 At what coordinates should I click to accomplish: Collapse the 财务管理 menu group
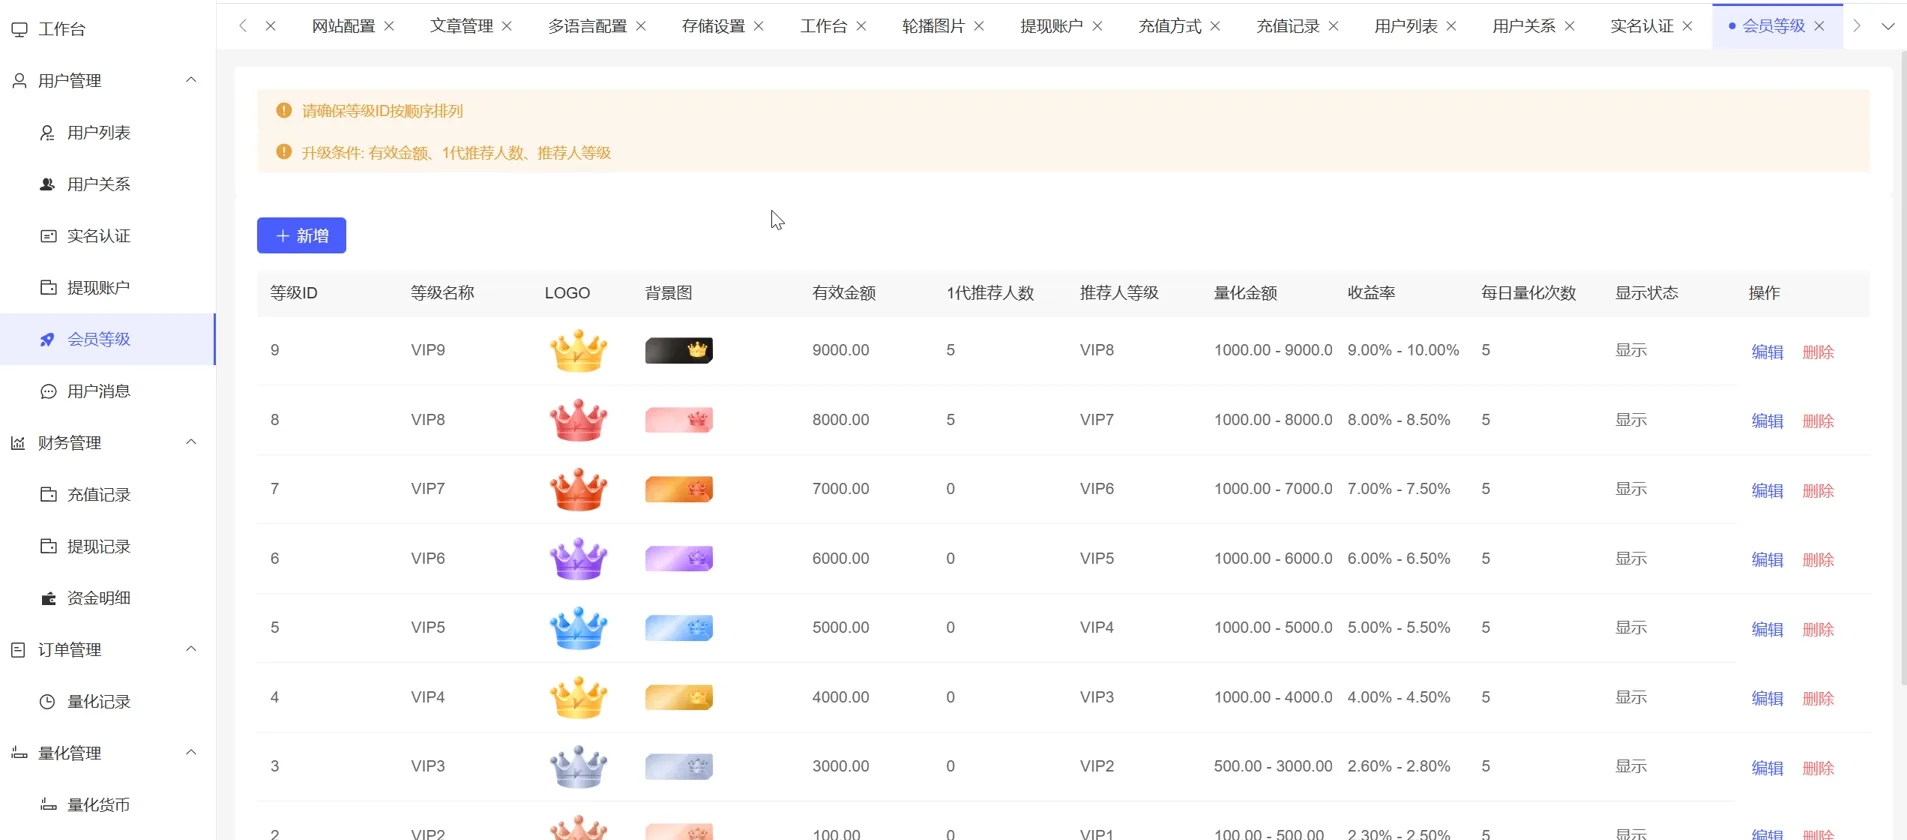pyautogui.click(x=190, y=442)
